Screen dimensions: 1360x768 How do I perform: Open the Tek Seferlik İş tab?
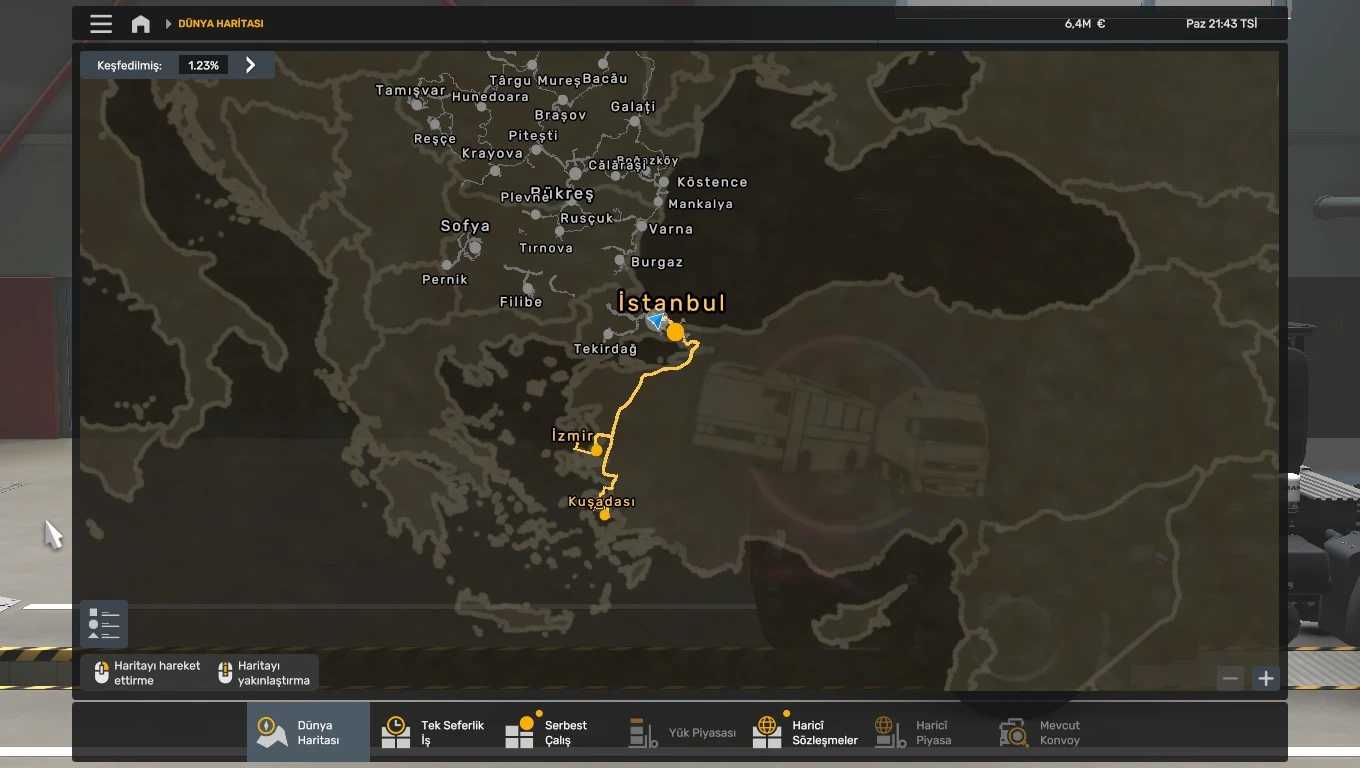[432, 732]
